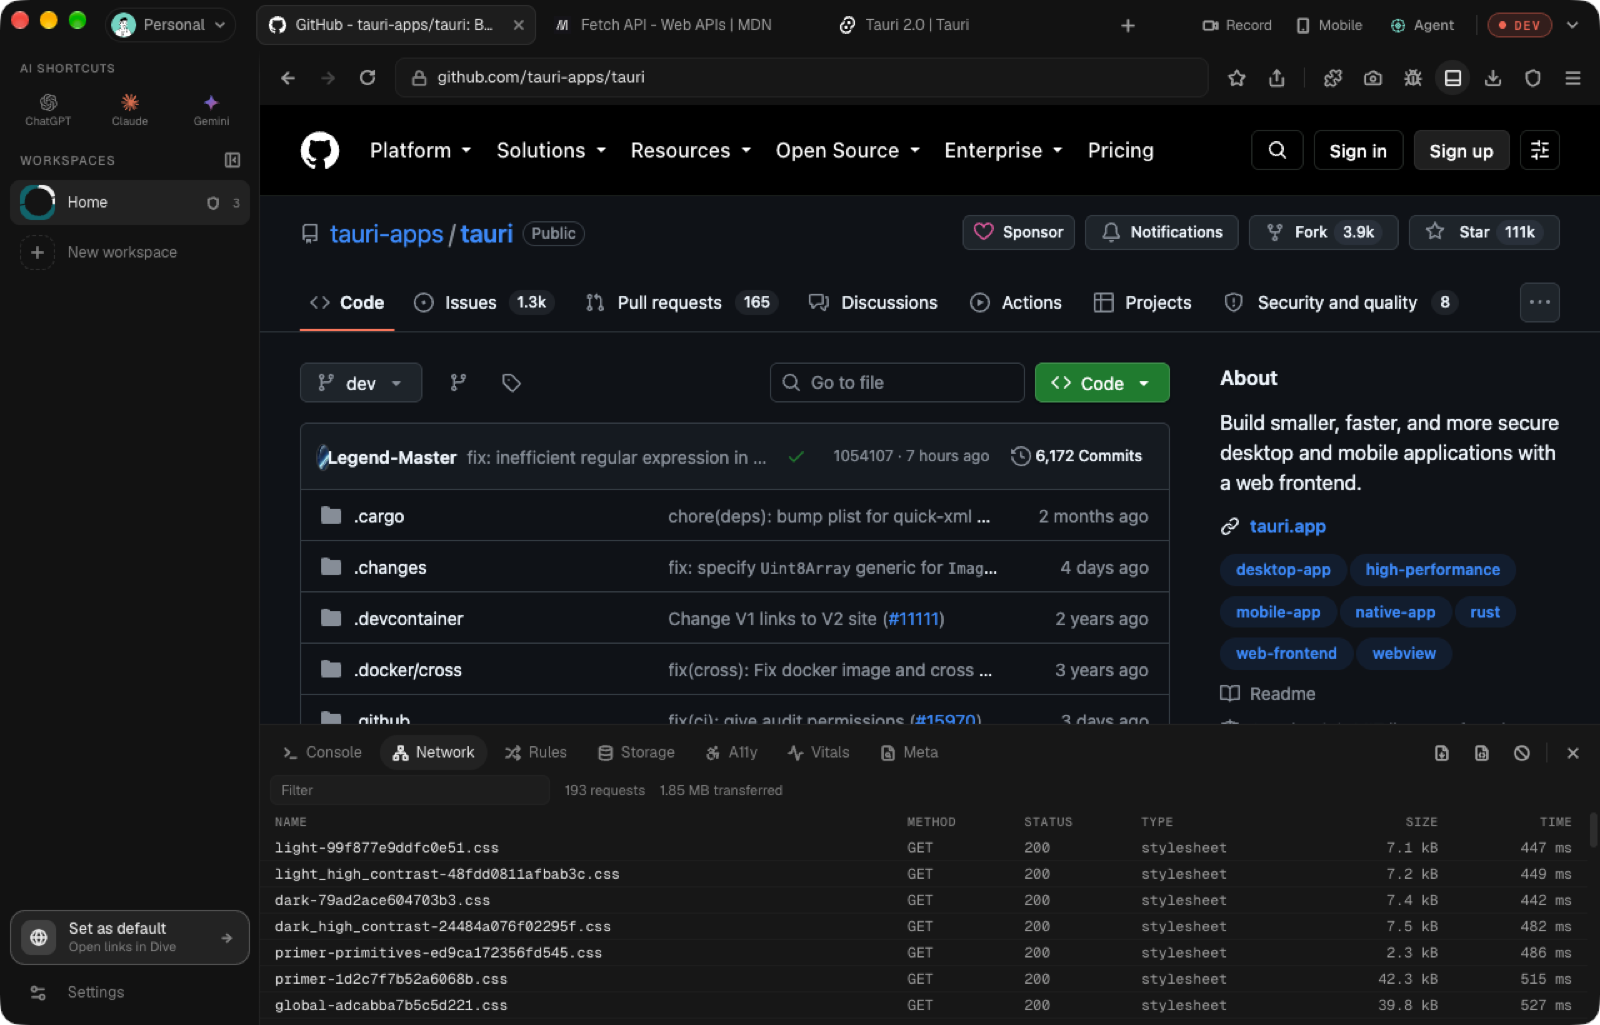Open the Gemini AI shortcut
The image size is (1600, 1025).
(211, 109)
